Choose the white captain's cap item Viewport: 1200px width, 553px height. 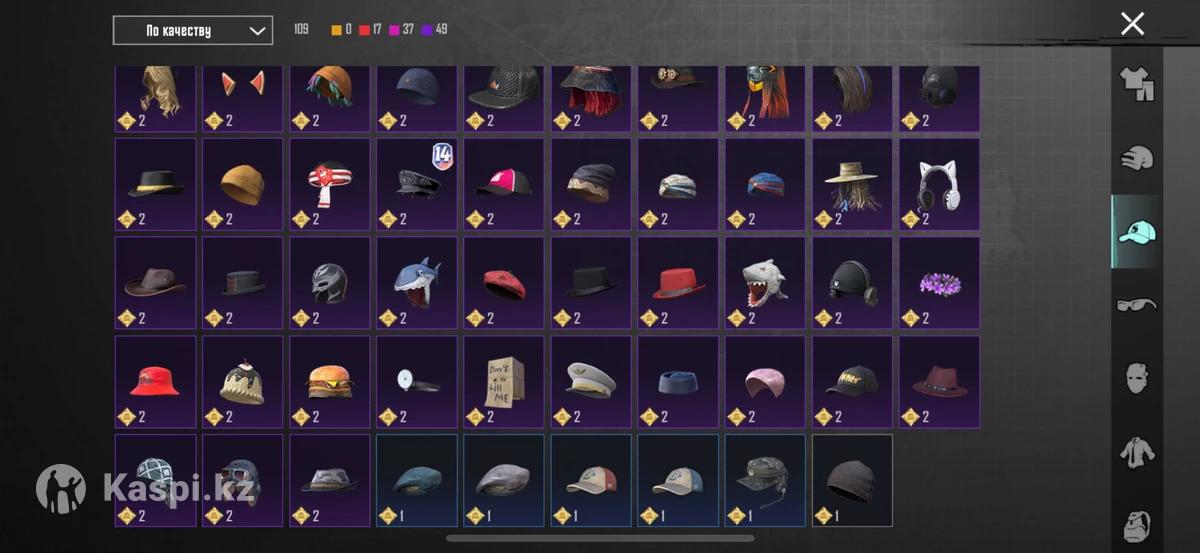point(591,381)
